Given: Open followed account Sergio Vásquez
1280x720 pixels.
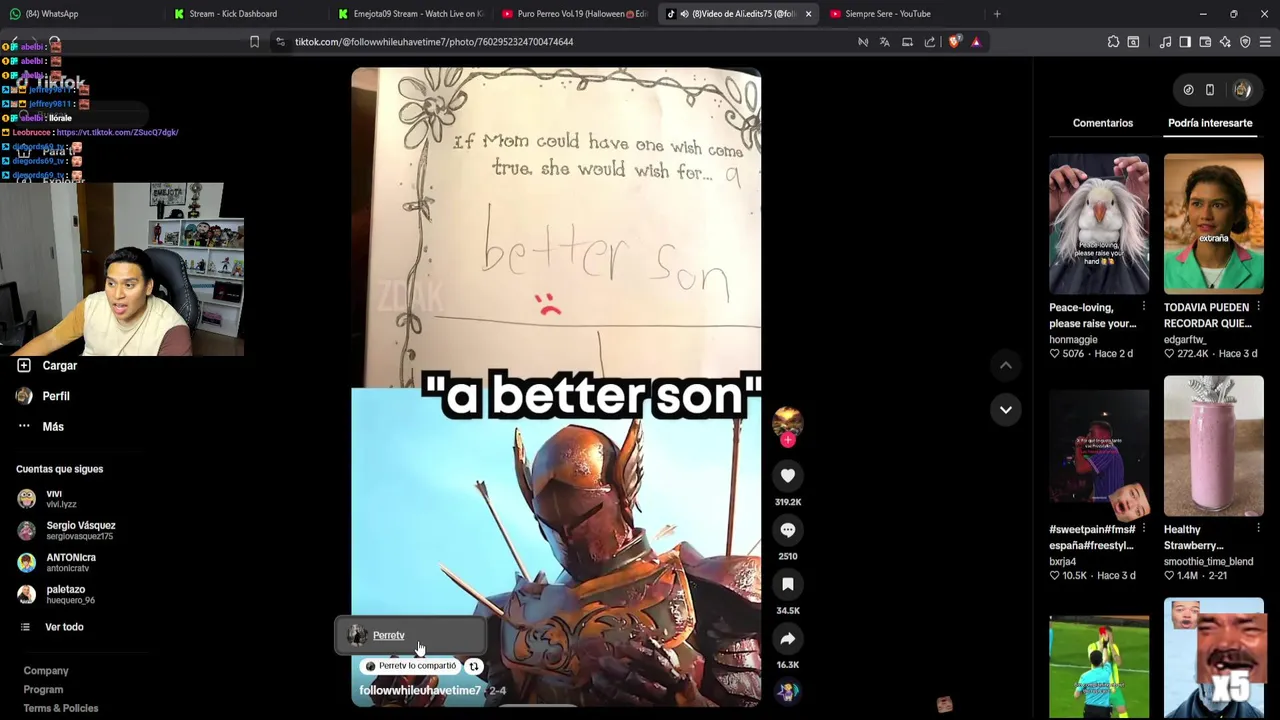Looking at the screenshot, I should 80,530.
